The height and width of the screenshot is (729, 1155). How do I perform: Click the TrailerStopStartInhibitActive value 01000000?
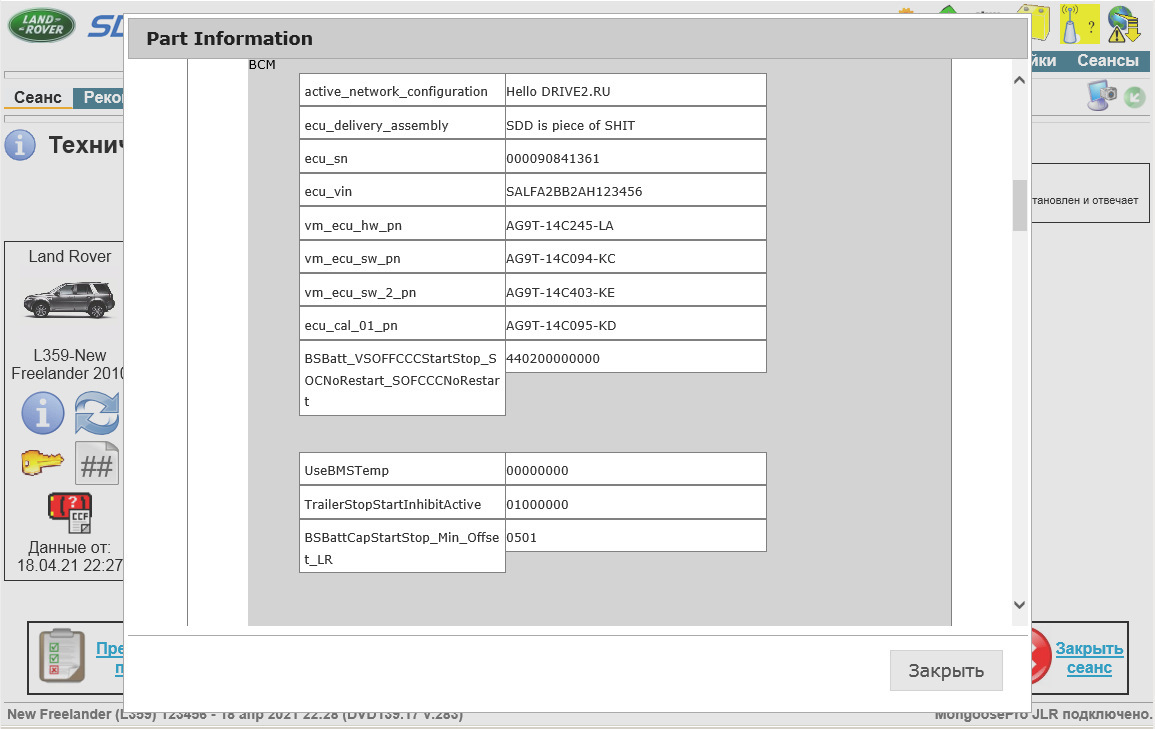pos(537,504)
